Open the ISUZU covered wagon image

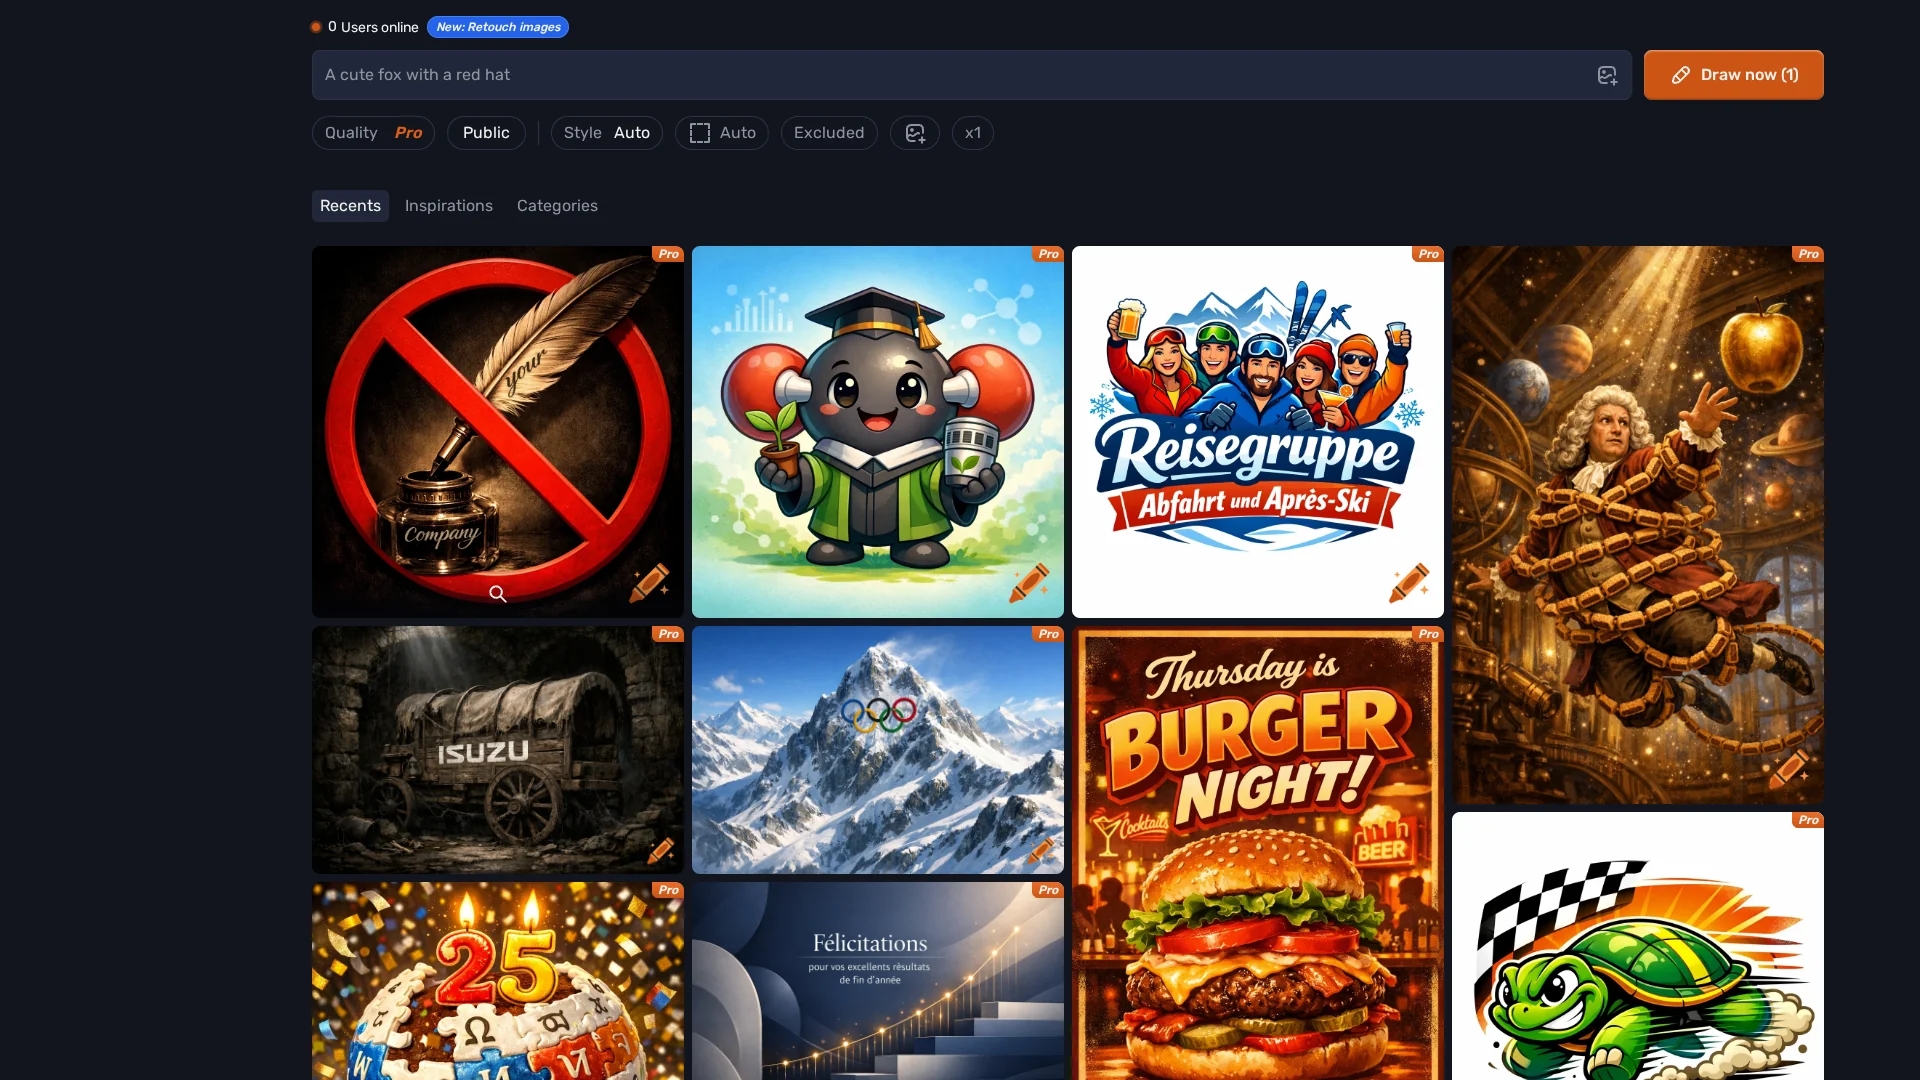coord(498,750)
